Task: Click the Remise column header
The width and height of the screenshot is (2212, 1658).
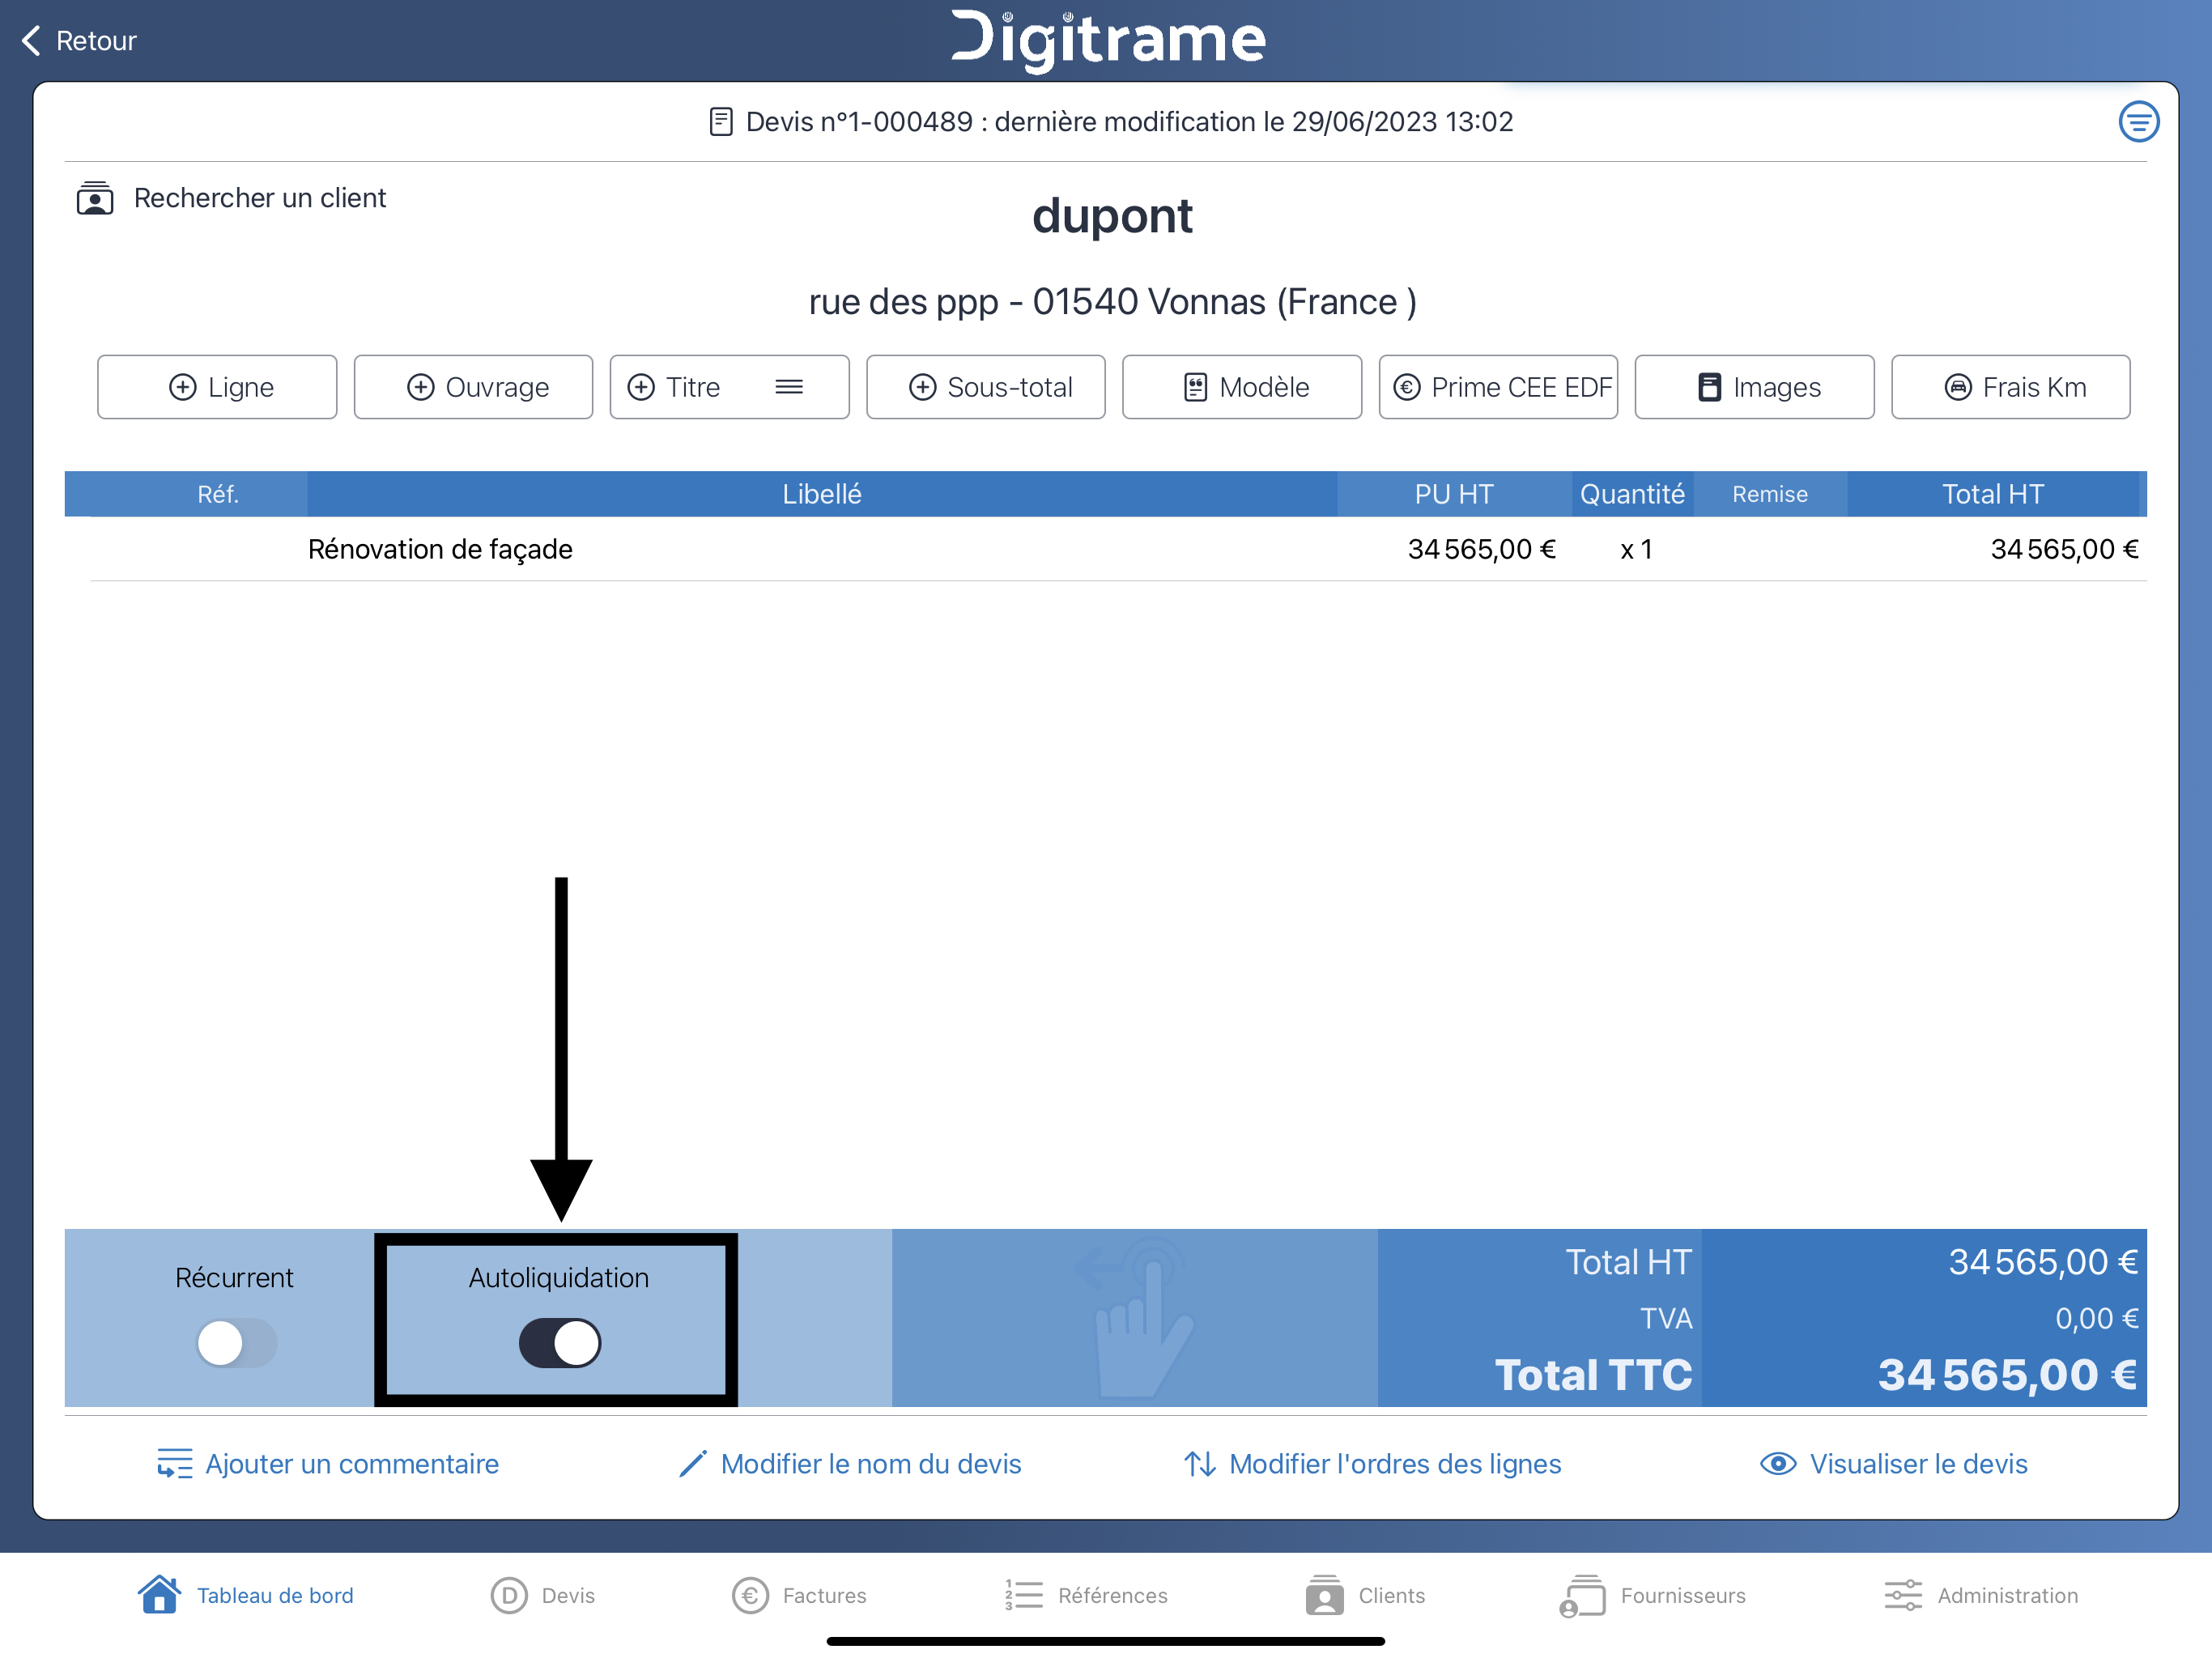Action: [x=1769, y=494]
